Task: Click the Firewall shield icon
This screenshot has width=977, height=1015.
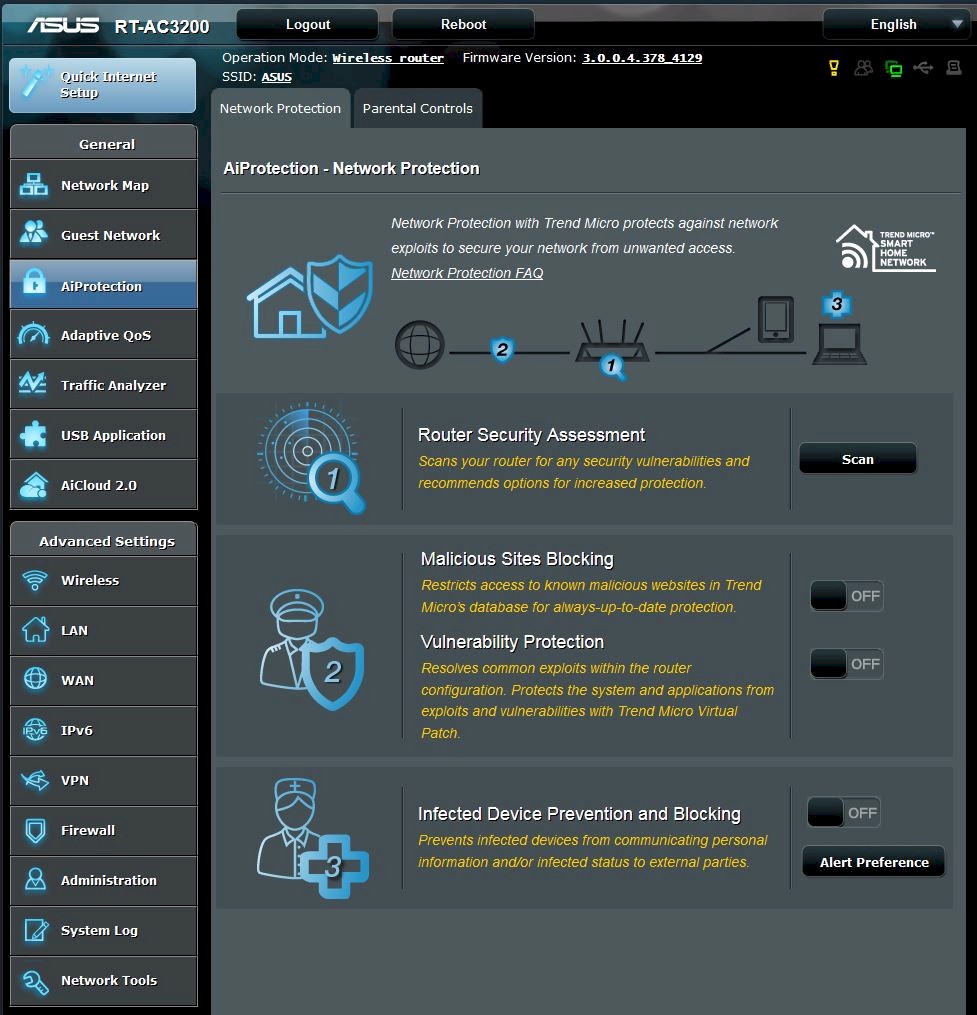Action: tap(36, 831)
